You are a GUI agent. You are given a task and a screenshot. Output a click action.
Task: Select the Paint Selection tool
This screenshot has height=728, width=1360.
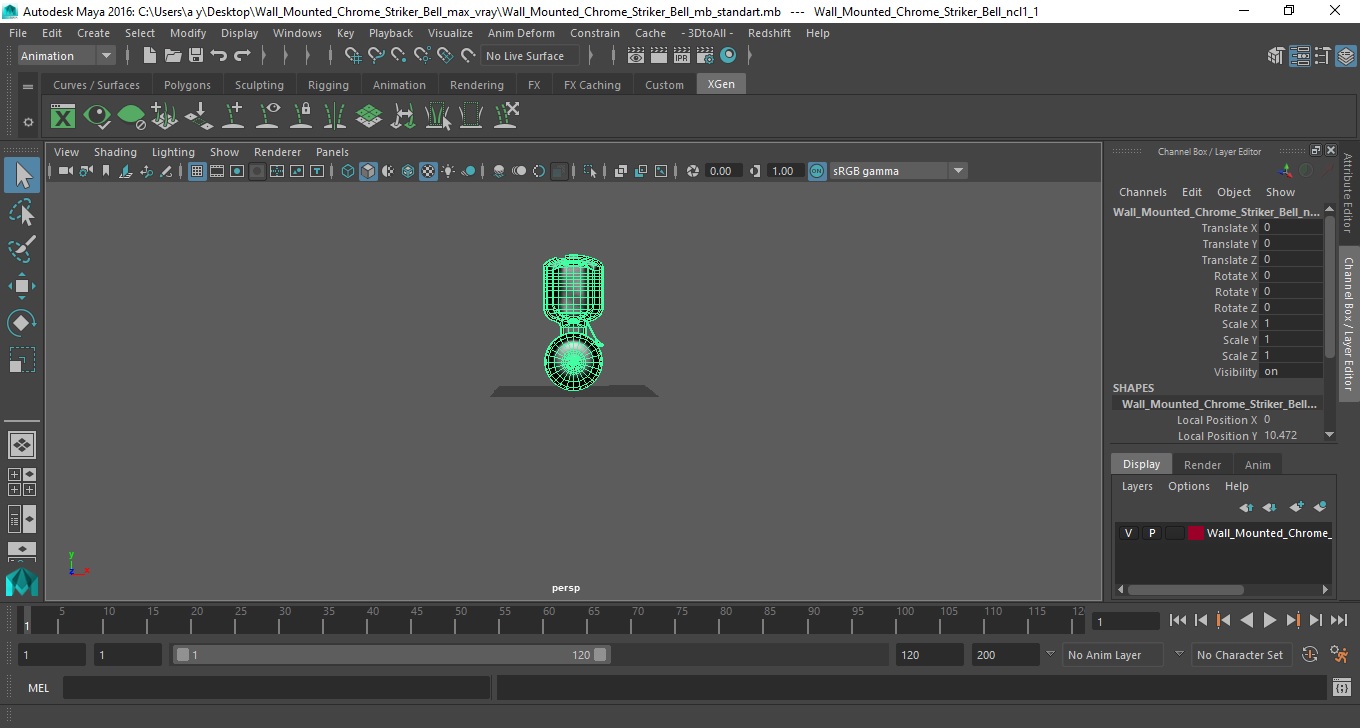[21, 249]
